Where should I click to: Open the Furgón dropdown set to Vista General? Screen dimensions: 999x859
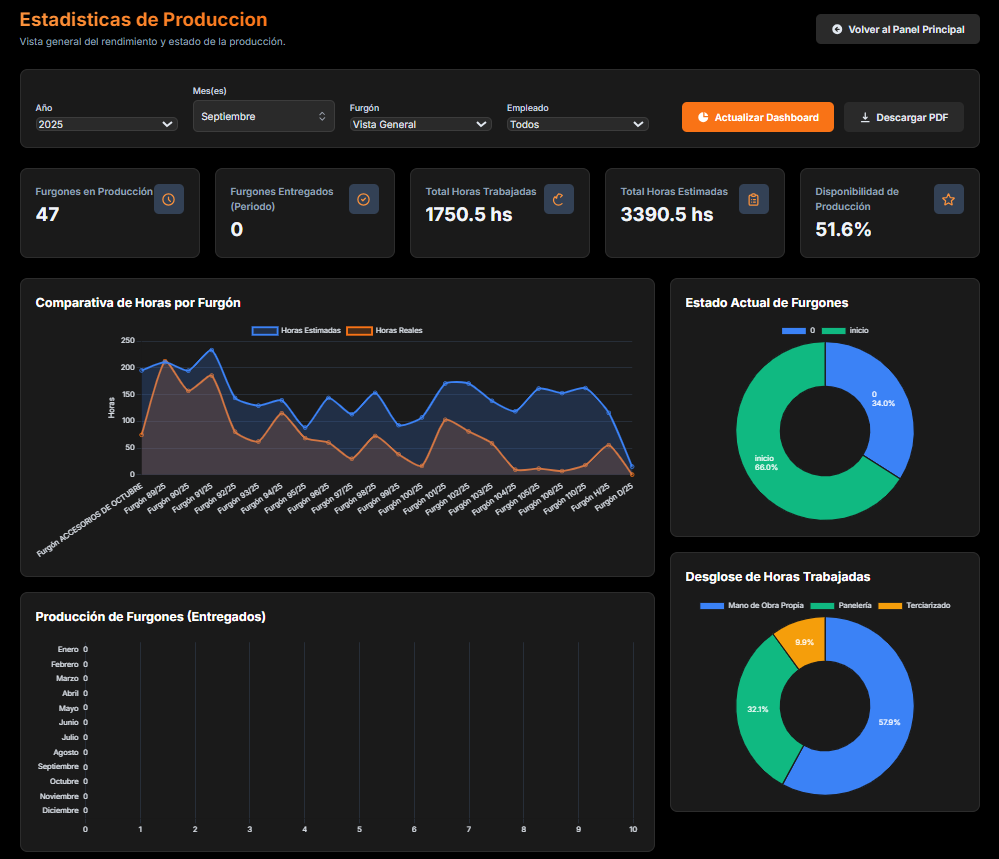[x=420, y=124]
